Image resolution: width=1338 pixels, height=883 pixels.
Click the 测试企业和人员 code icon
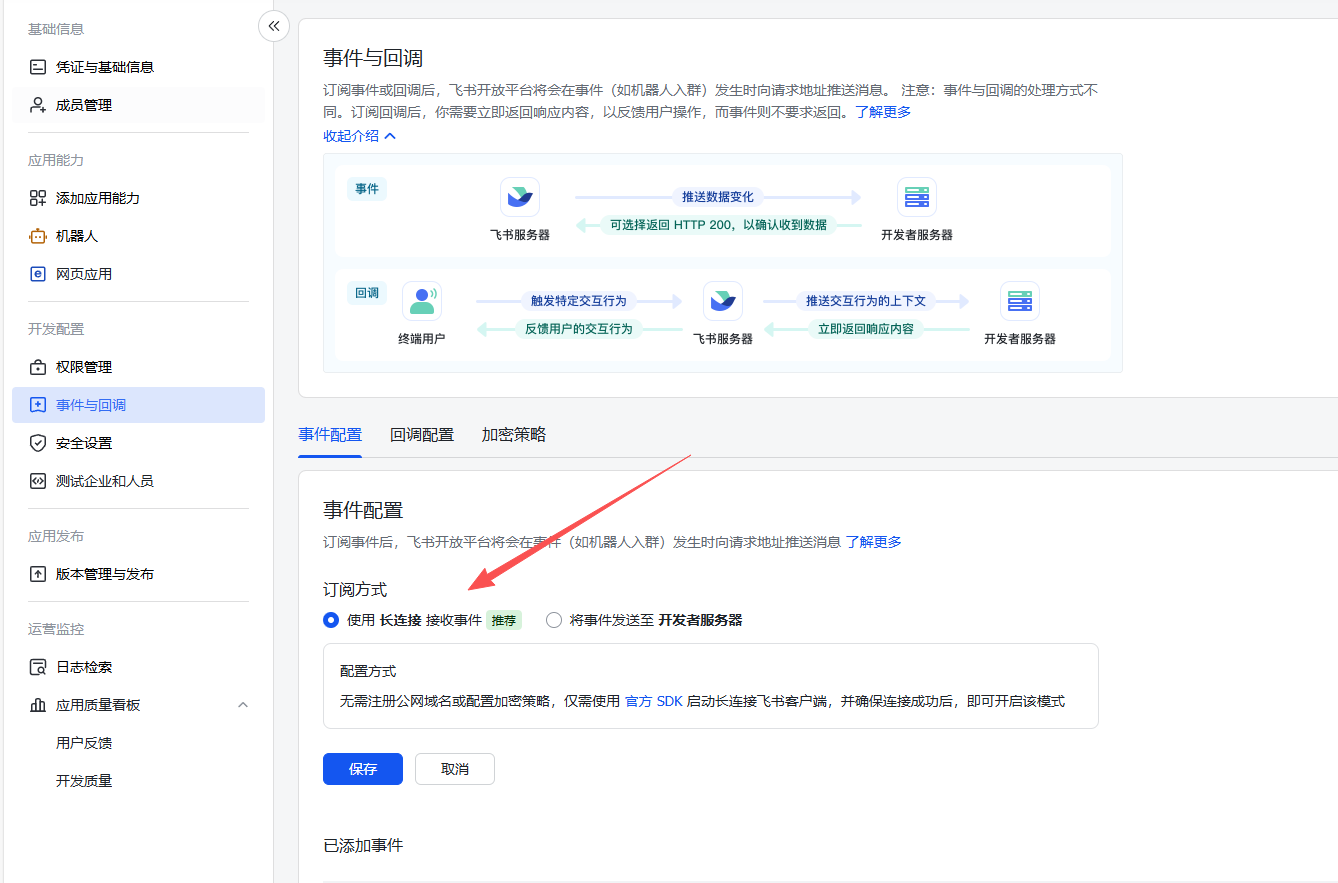(x=38, y=481)
